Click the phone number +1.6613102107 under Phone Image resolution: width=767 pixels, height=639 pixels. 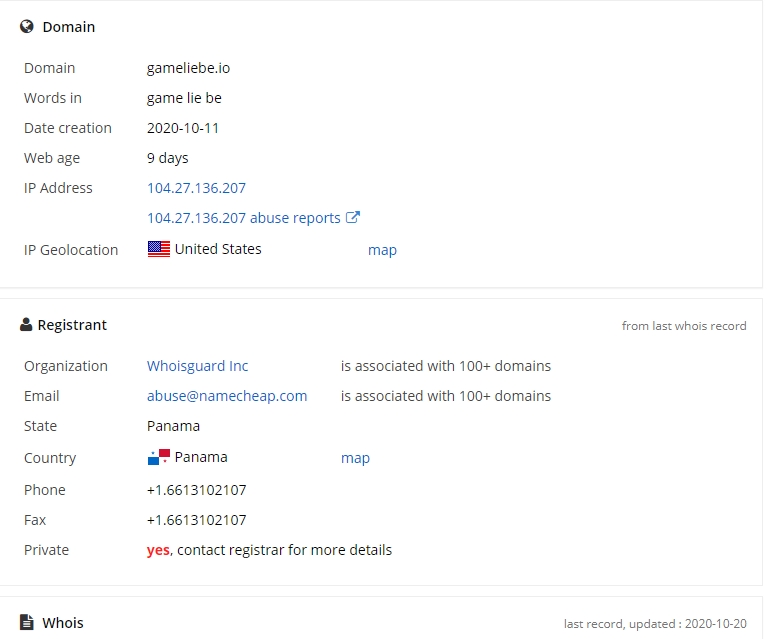[x=197, y=490]
